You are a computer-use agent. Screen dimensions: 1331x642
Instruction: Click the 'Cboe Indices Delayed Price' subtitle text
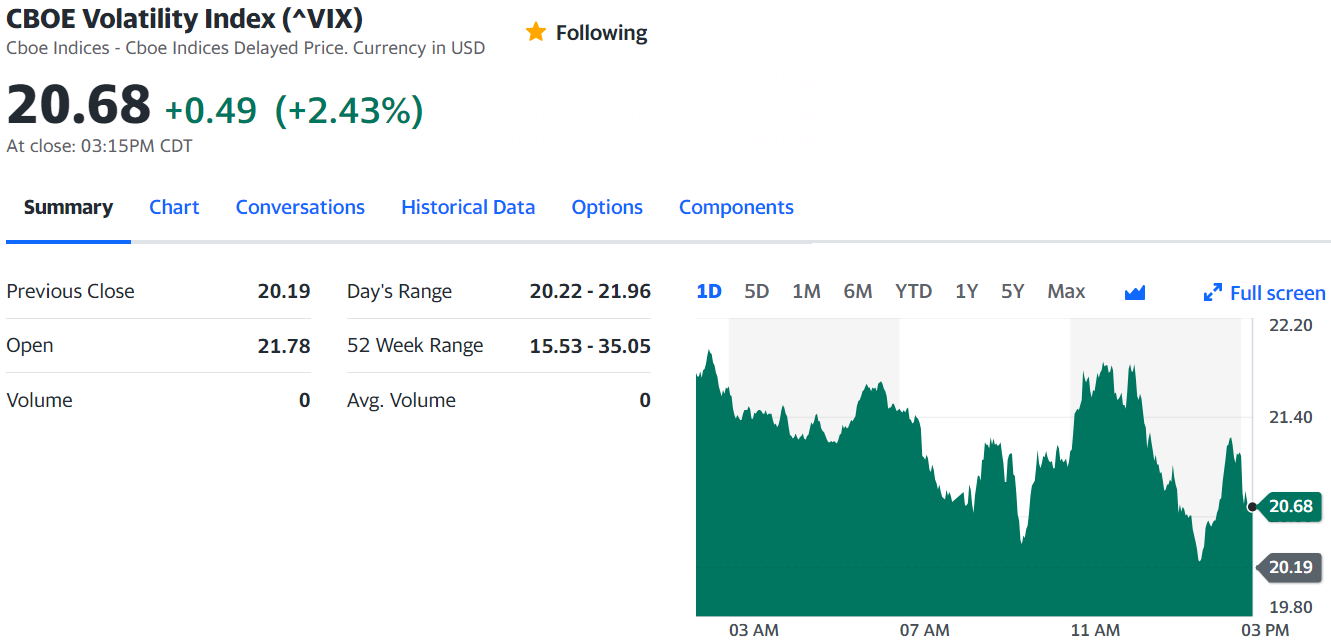[236, 48]
